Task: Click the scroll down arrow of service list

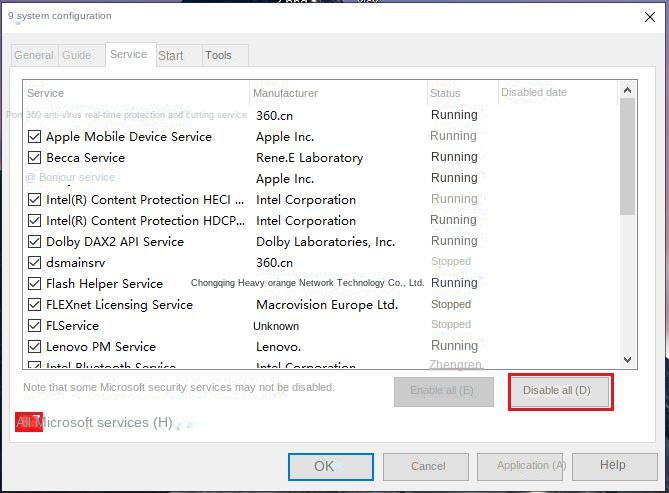Action: pos(628,360)
